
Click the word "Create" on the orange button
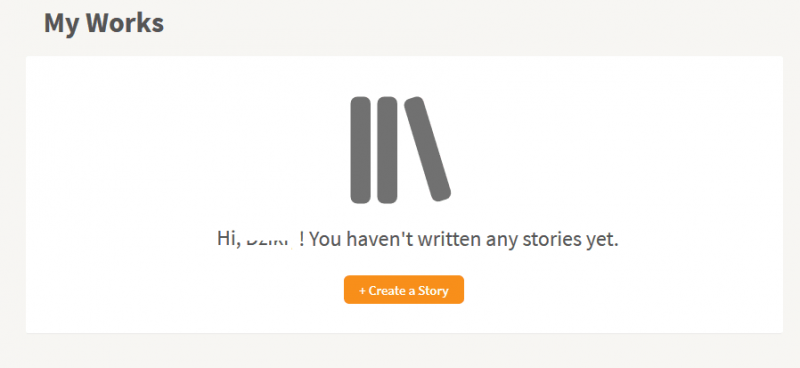click(x=386, y=291)
